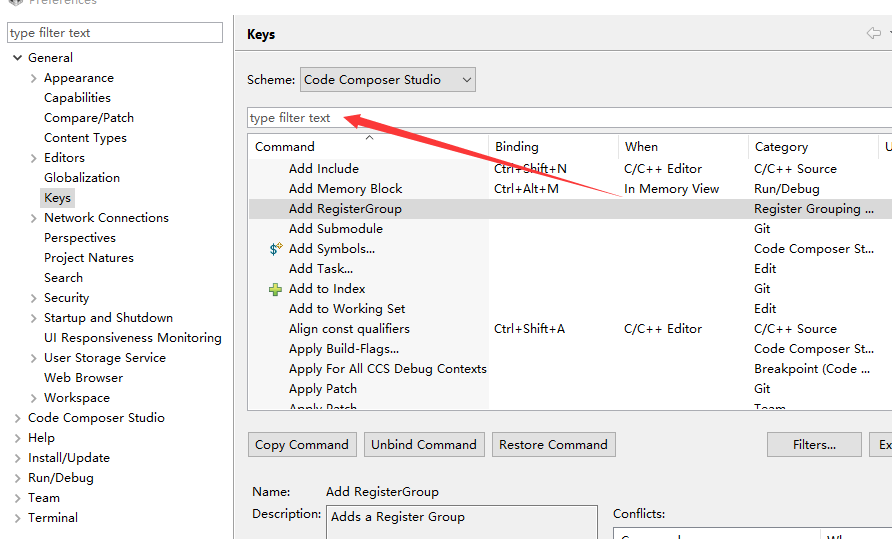The image size is (892, 539).
Task: Expand the Workspace node
Action: click(x=34, y=398)
